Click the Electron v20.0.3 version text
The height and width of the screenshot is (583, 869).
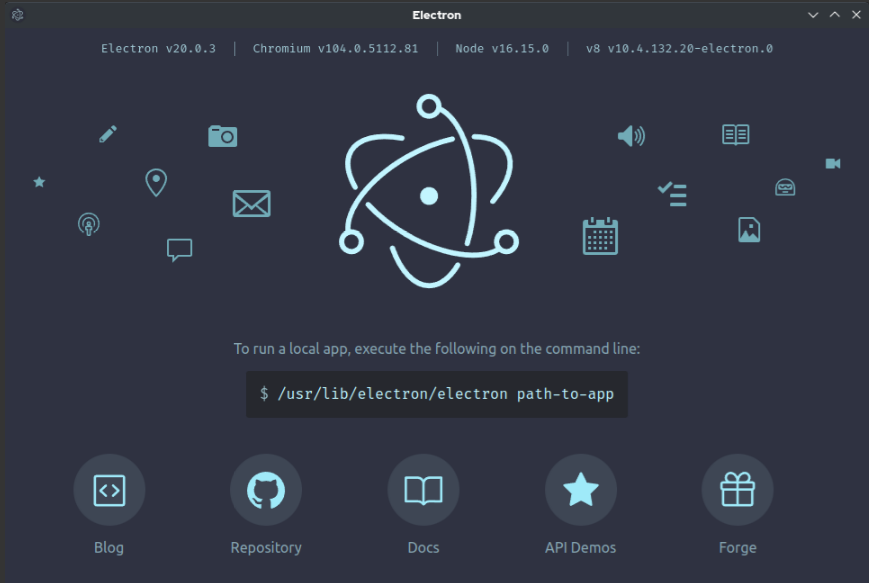click(158, 49)
